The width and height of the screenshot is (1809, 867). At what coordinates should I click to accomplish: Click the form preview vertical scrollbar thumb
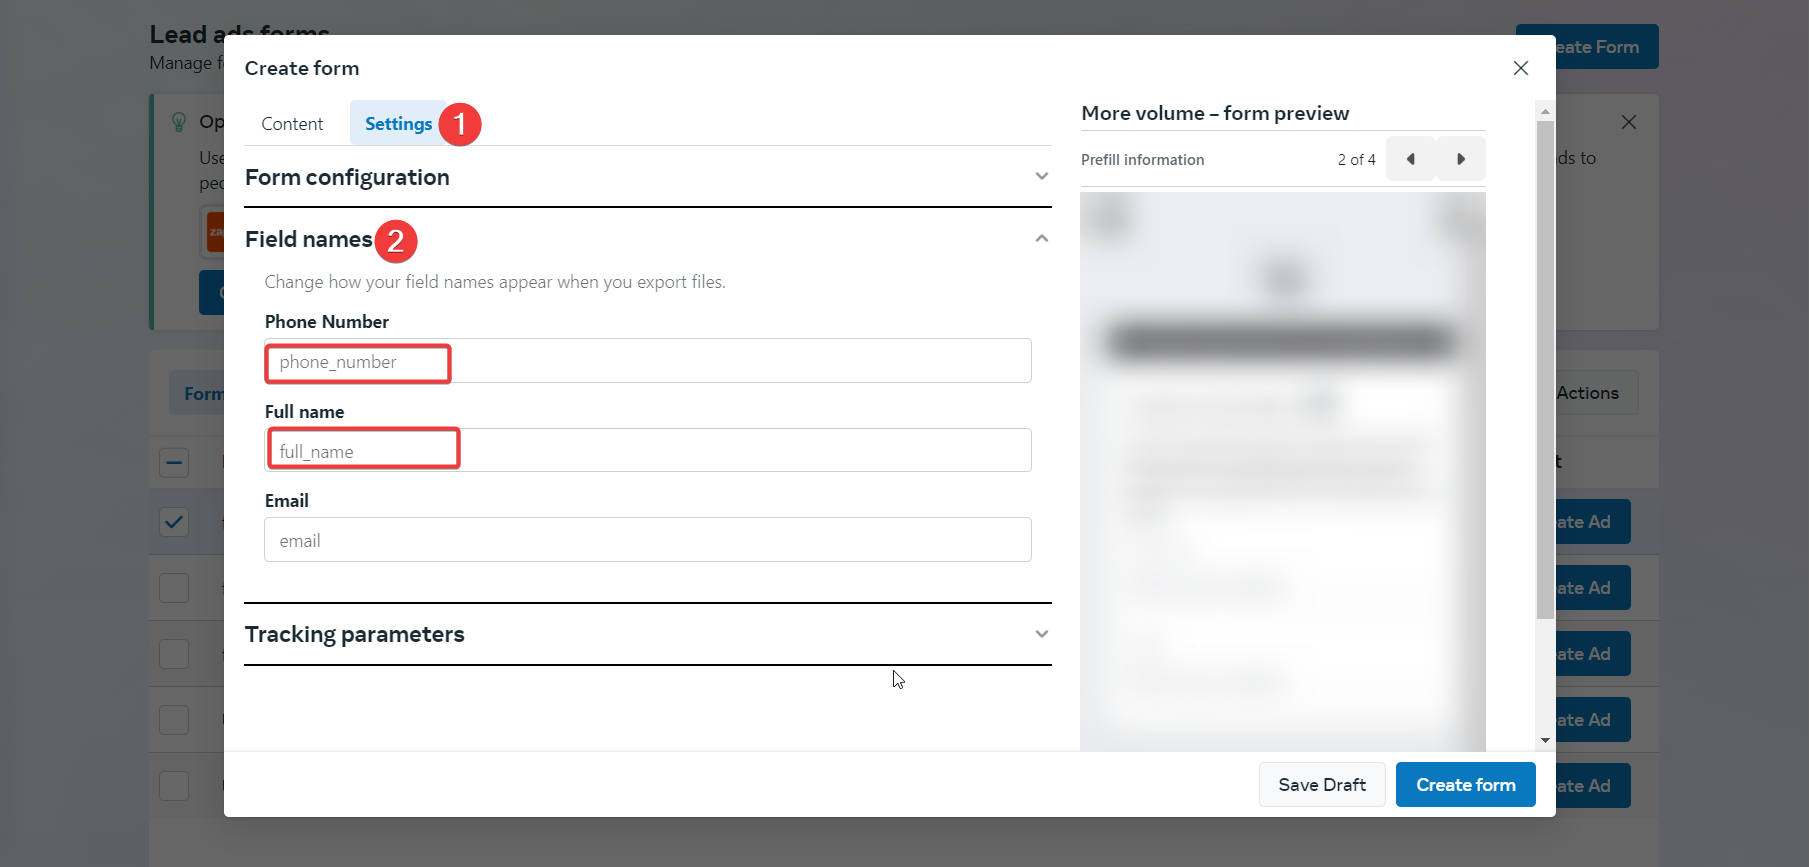[1545, 370]
